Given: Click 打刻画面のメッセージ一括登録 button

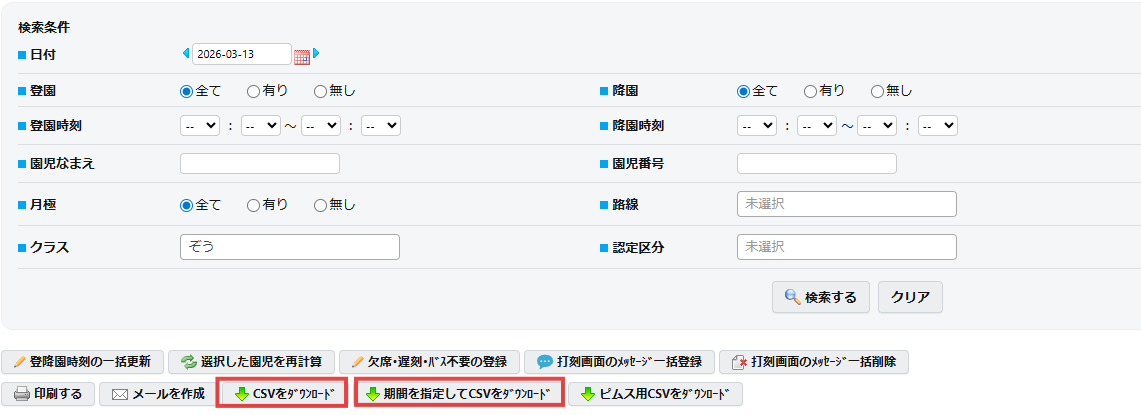Looking at the screenshot, I should [x=619, y=362].
